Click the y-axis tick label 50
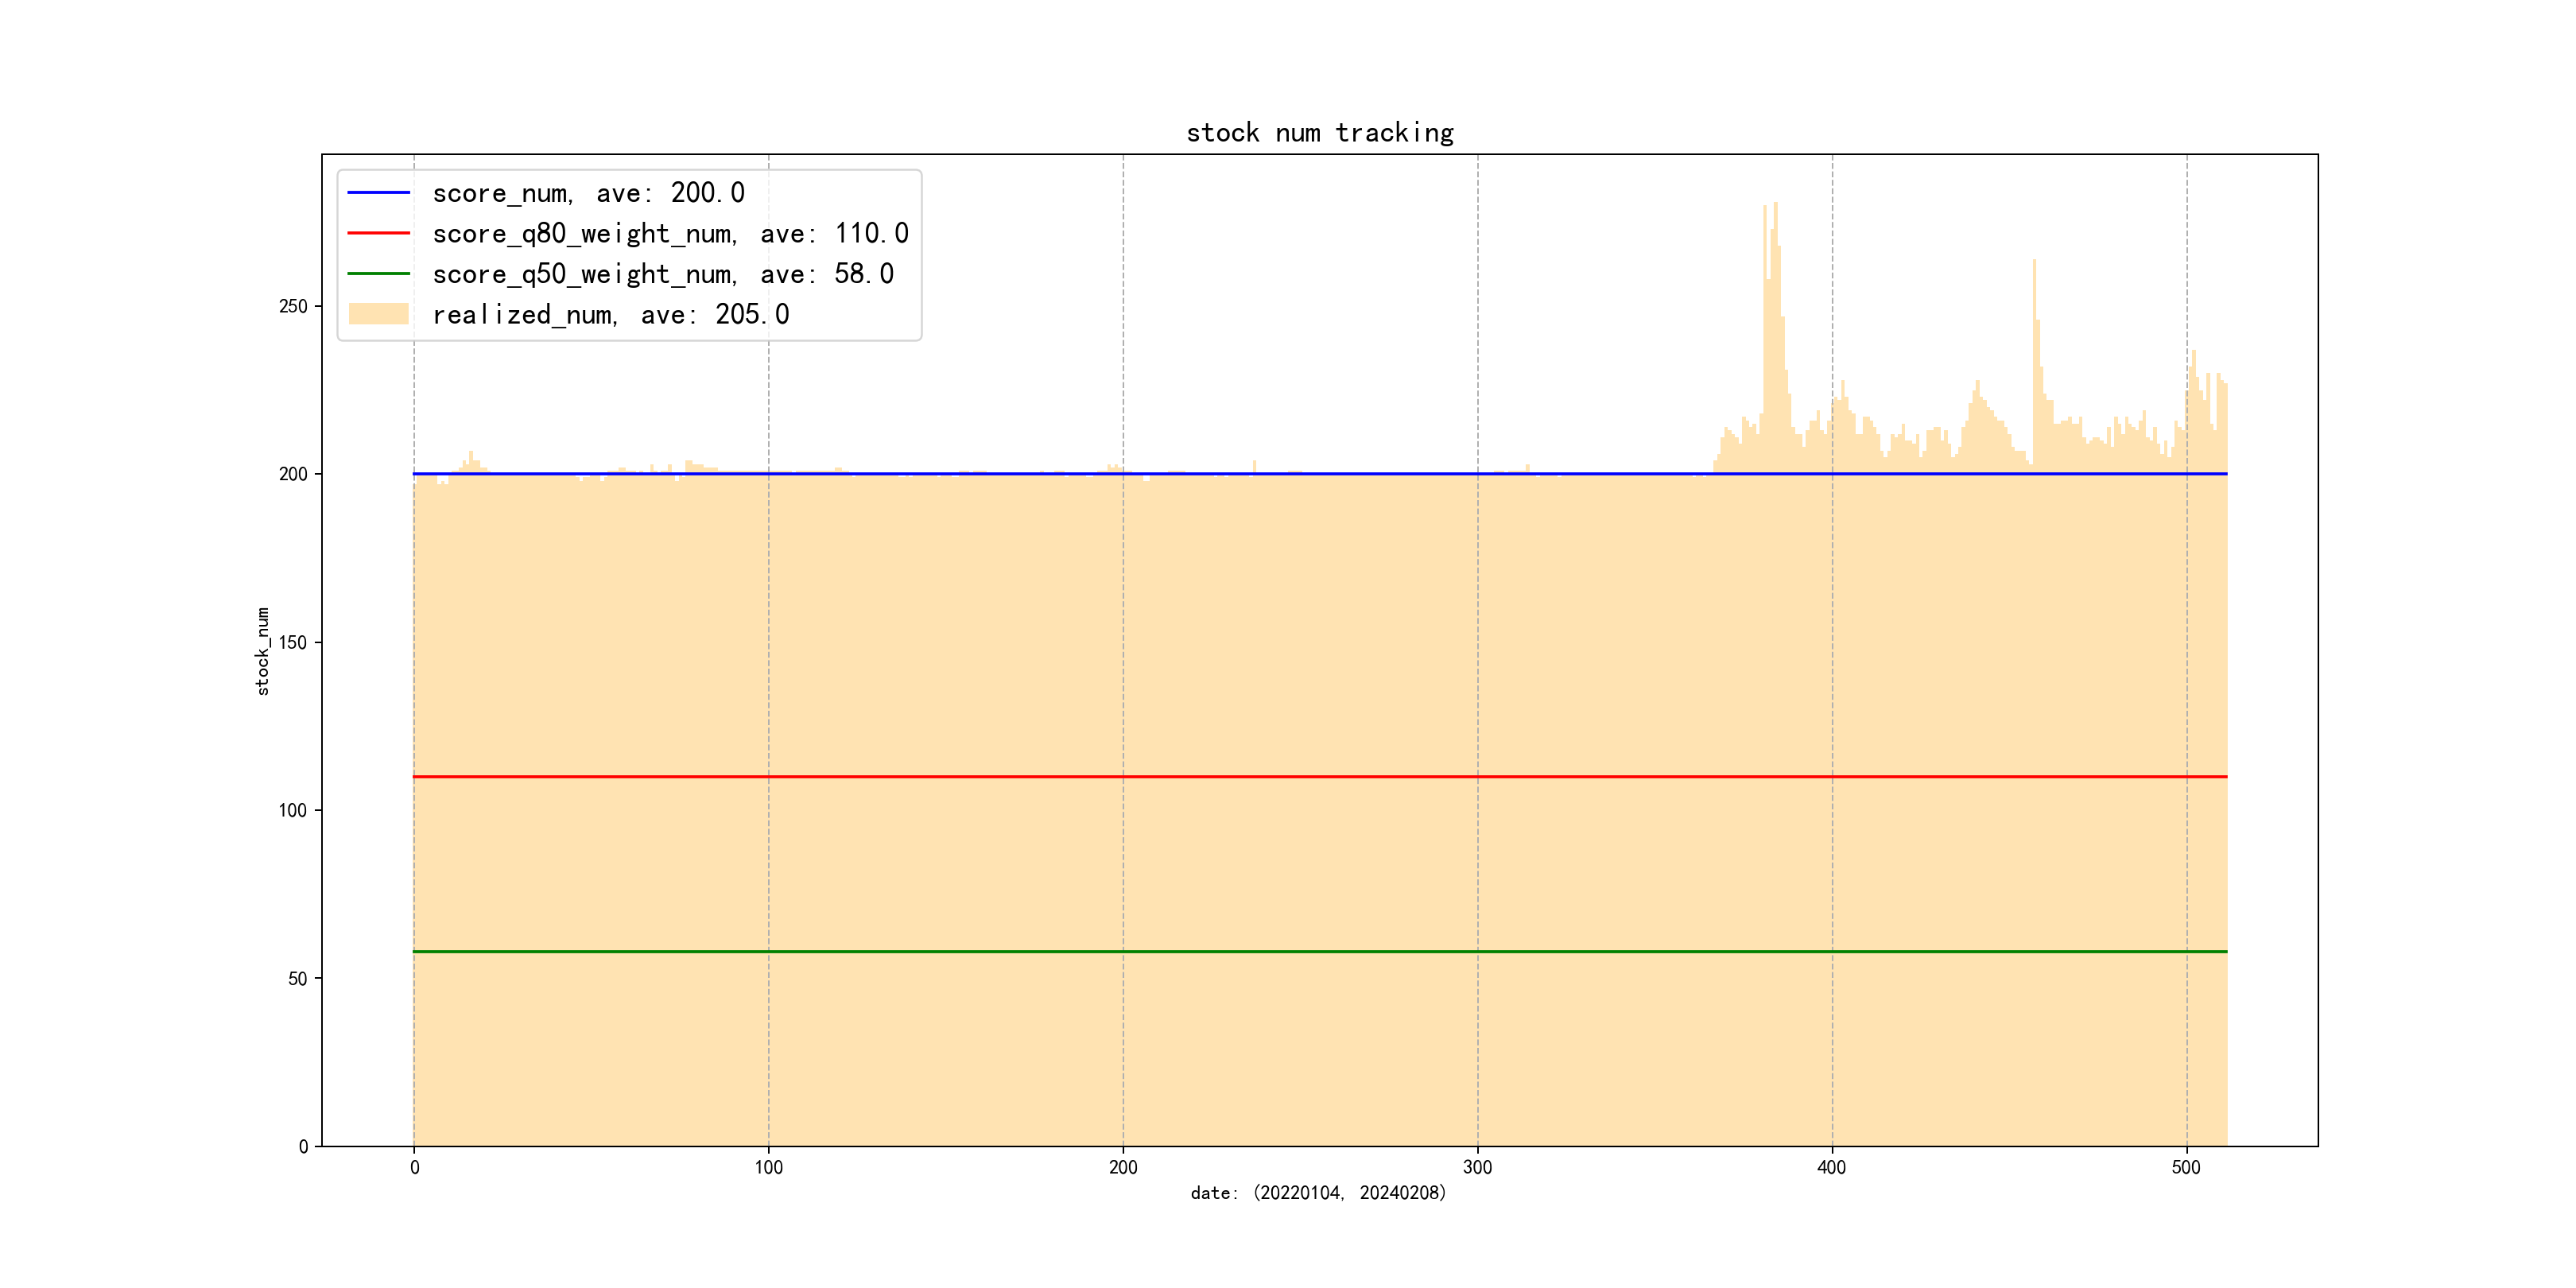The height and width of the screenshot is (1288, 2576). tap(297, 979)
